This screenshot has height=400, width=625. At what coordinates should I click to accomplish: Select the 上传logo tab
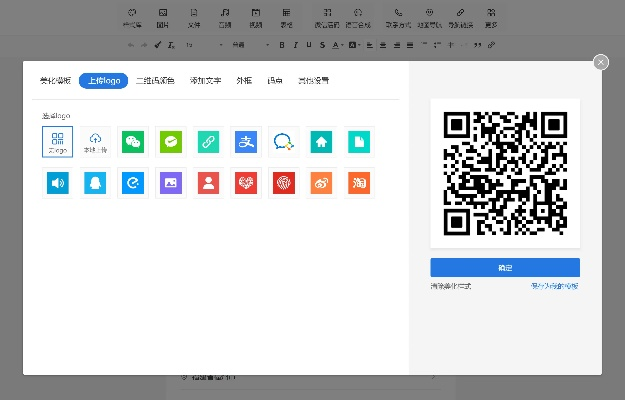pos(104,81)
